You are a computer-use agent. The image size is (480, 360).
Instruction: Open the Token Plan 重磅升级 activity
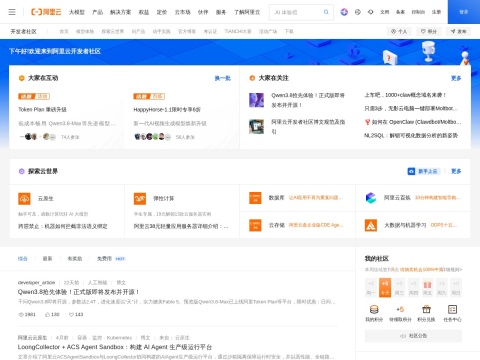42,109
